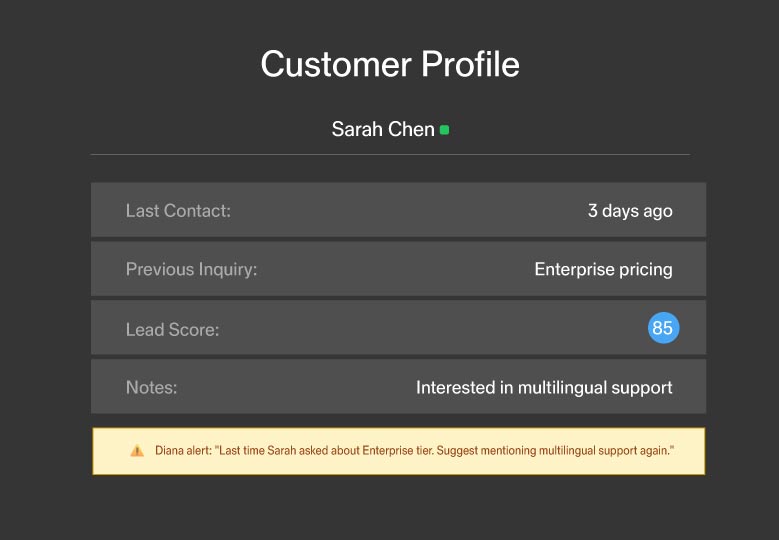The height and width of the screenshot is (540, 779).
Task: Click the green online status dot
Action: (444, 130)
